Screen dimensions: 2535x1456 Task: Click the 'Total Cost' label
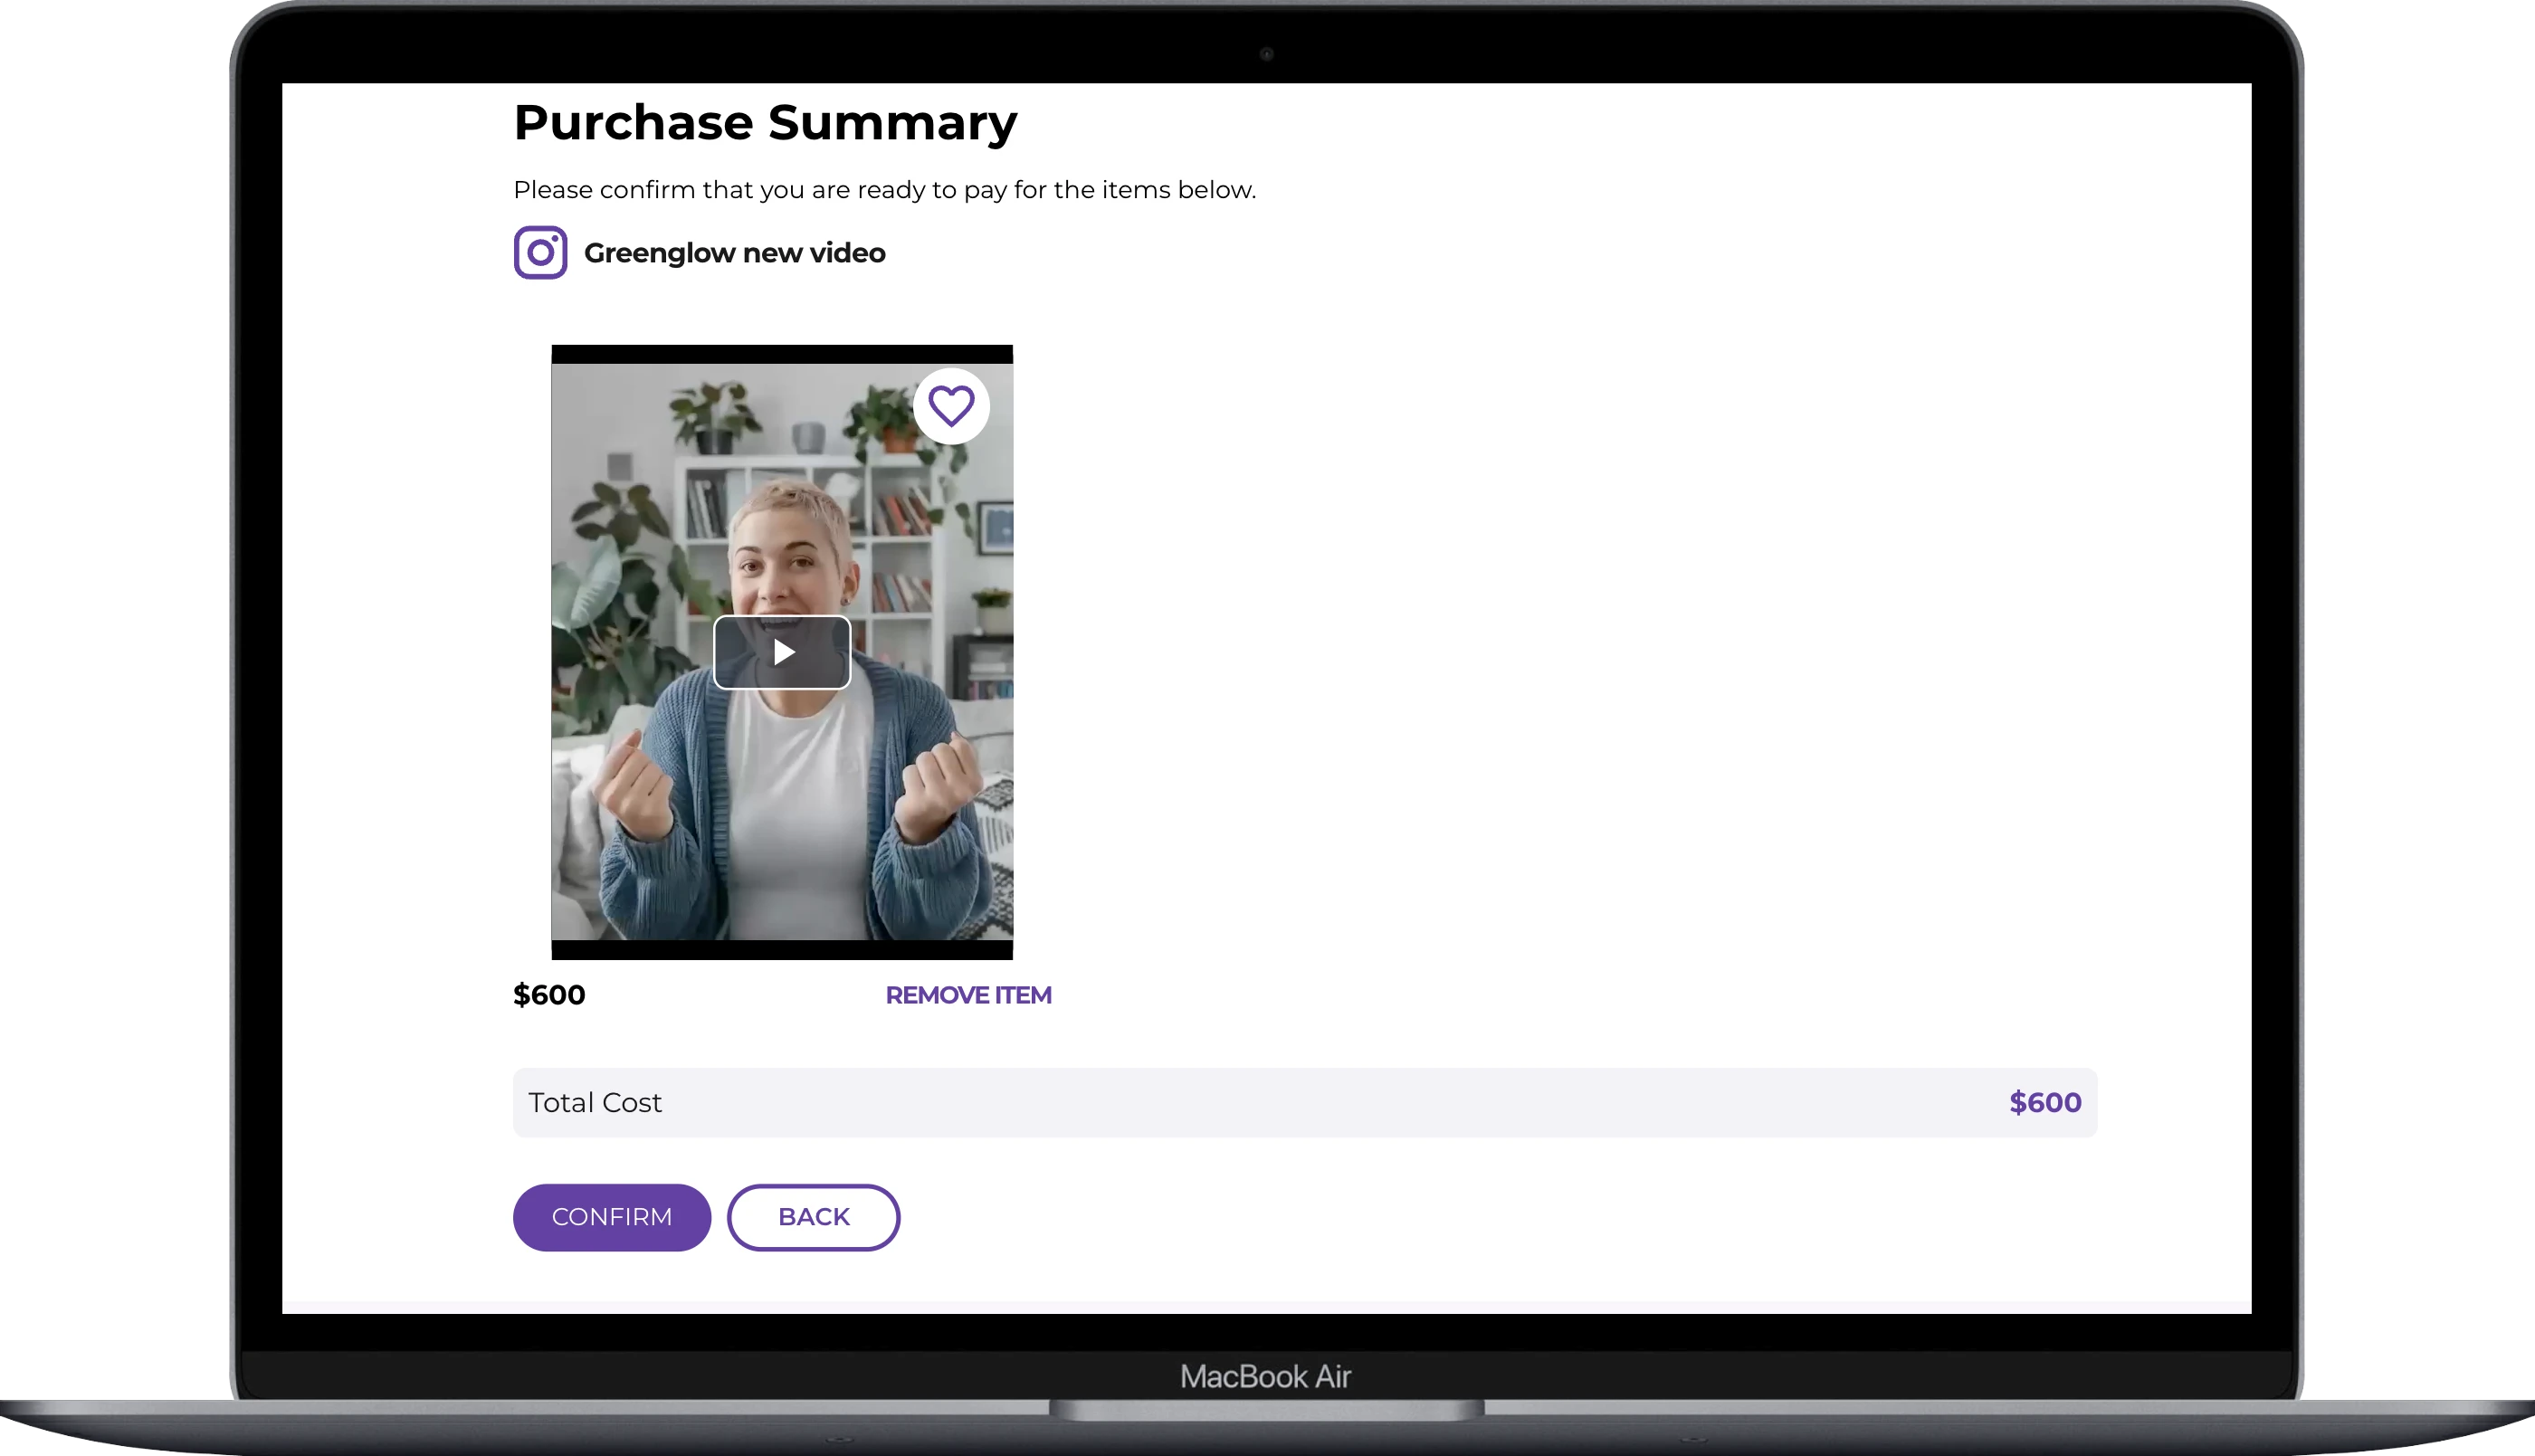tap(595, 1102)
